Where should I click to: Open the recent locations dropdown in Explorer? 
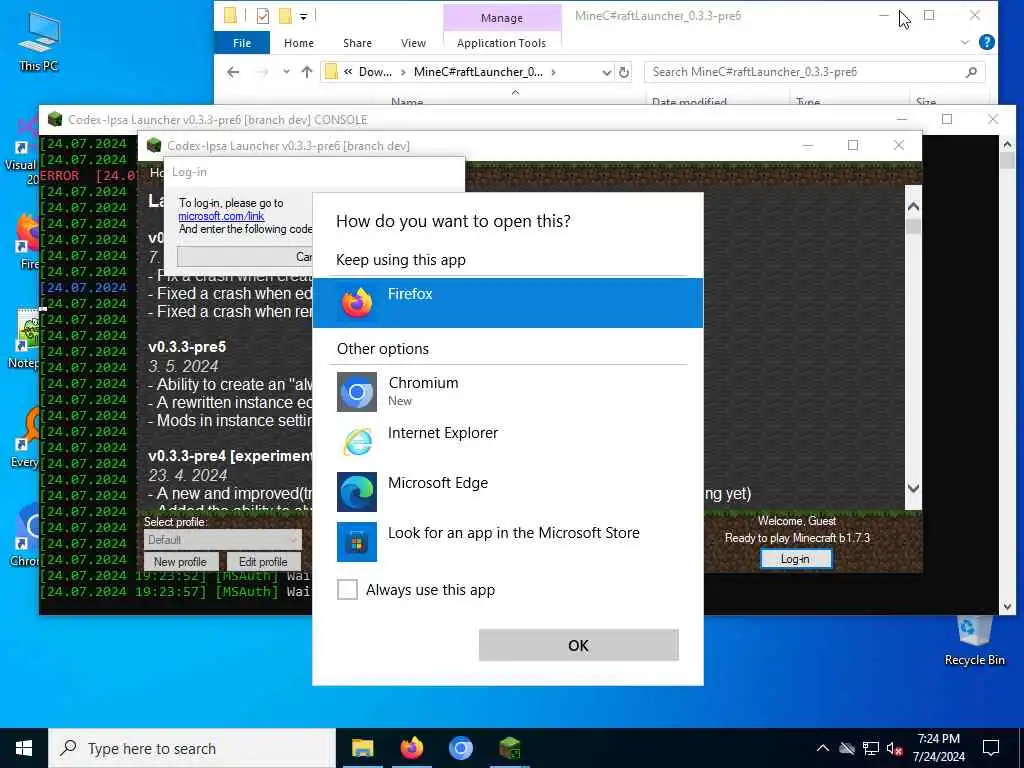tap(286, 72)
